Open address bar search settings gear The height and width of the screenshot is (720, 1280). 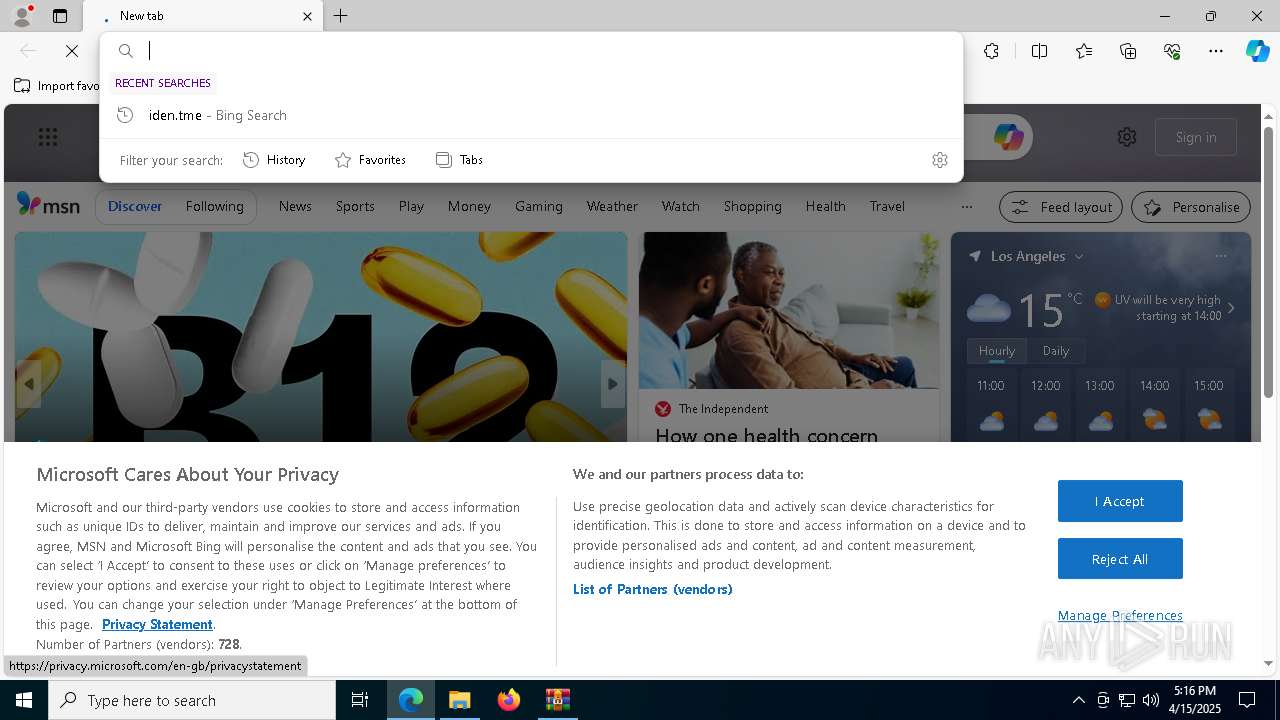click(939, 160)
